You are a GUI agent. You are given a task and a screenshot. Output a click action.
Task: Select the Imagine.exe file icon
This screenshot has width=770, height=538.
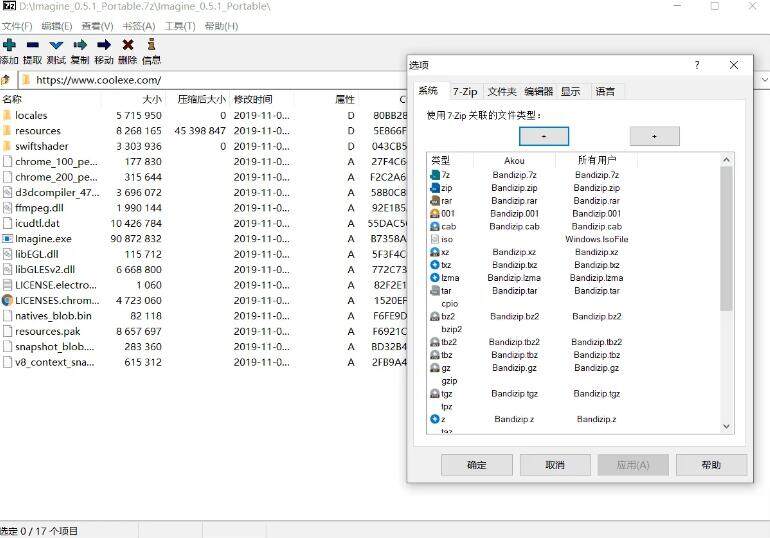(x=7, y=239)
